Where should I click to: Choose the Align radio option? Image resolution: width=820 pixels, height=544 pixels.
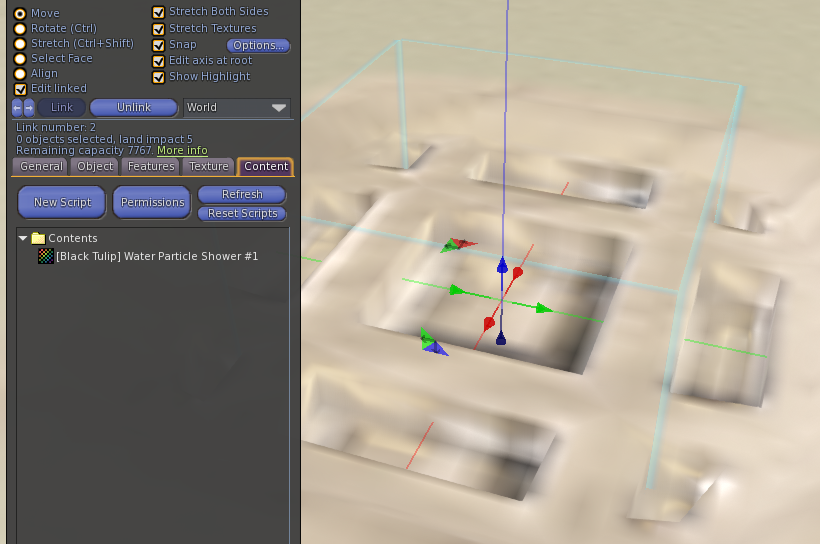20,74
